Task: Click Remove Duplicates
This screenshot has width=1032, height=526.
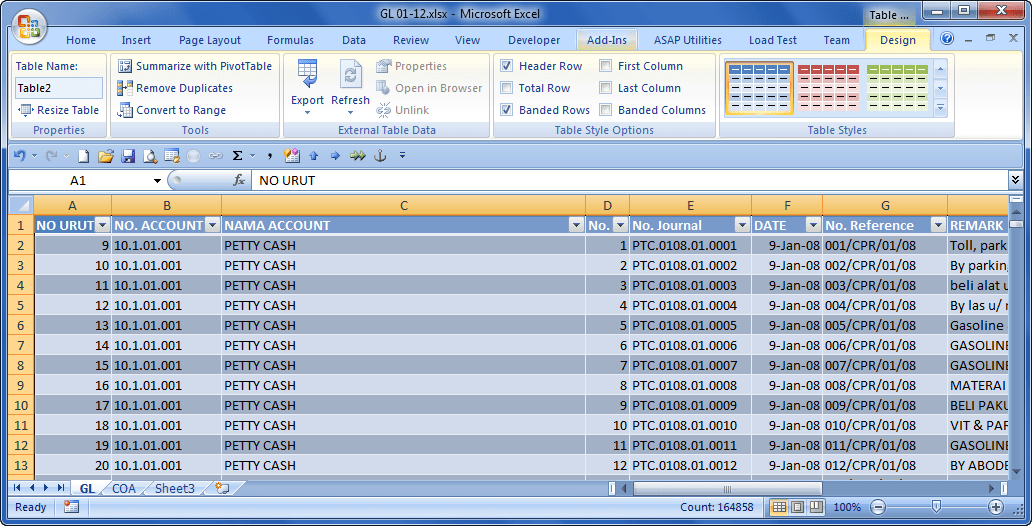Action: click(175, 88)
